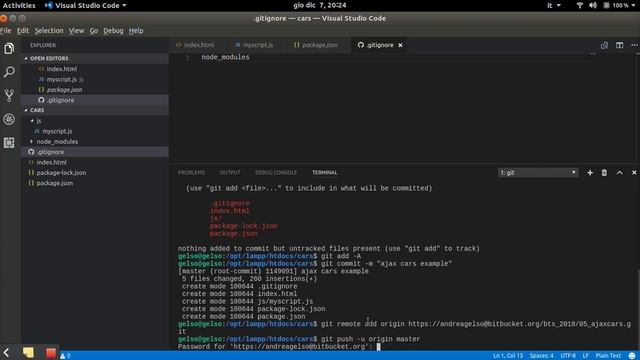
Task: Select terminal from the '1: git' dropdown
Action: (538, 173)
